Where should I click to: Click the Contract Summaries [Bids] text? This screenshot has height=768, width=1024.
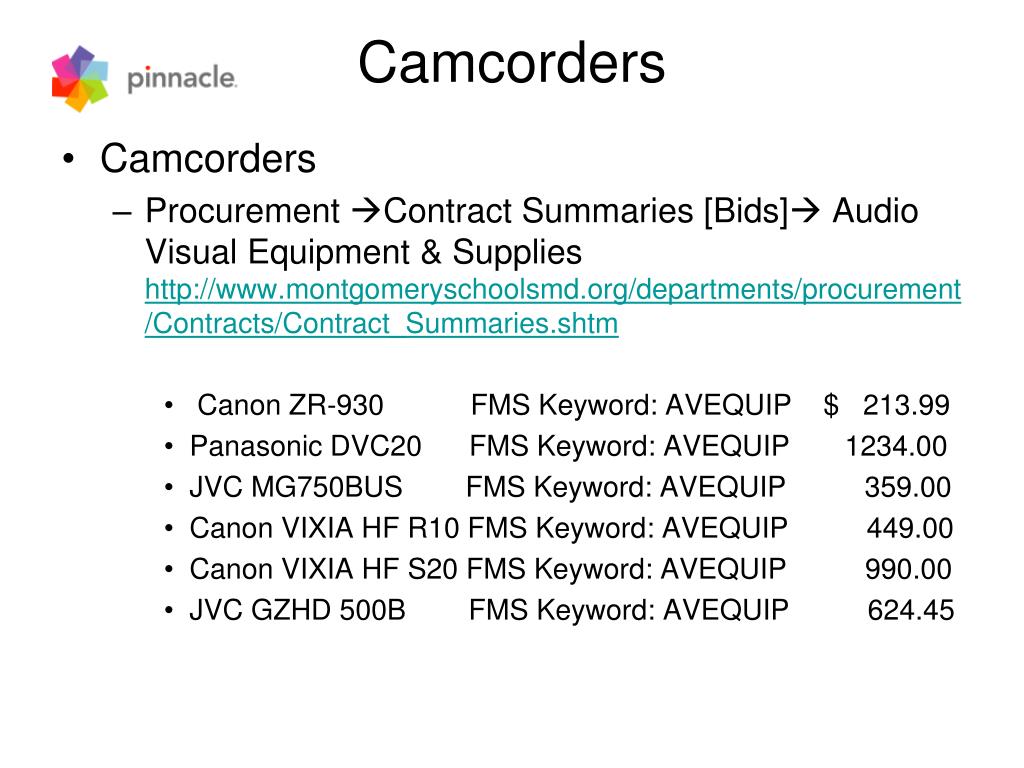click(x=586, y=211)
